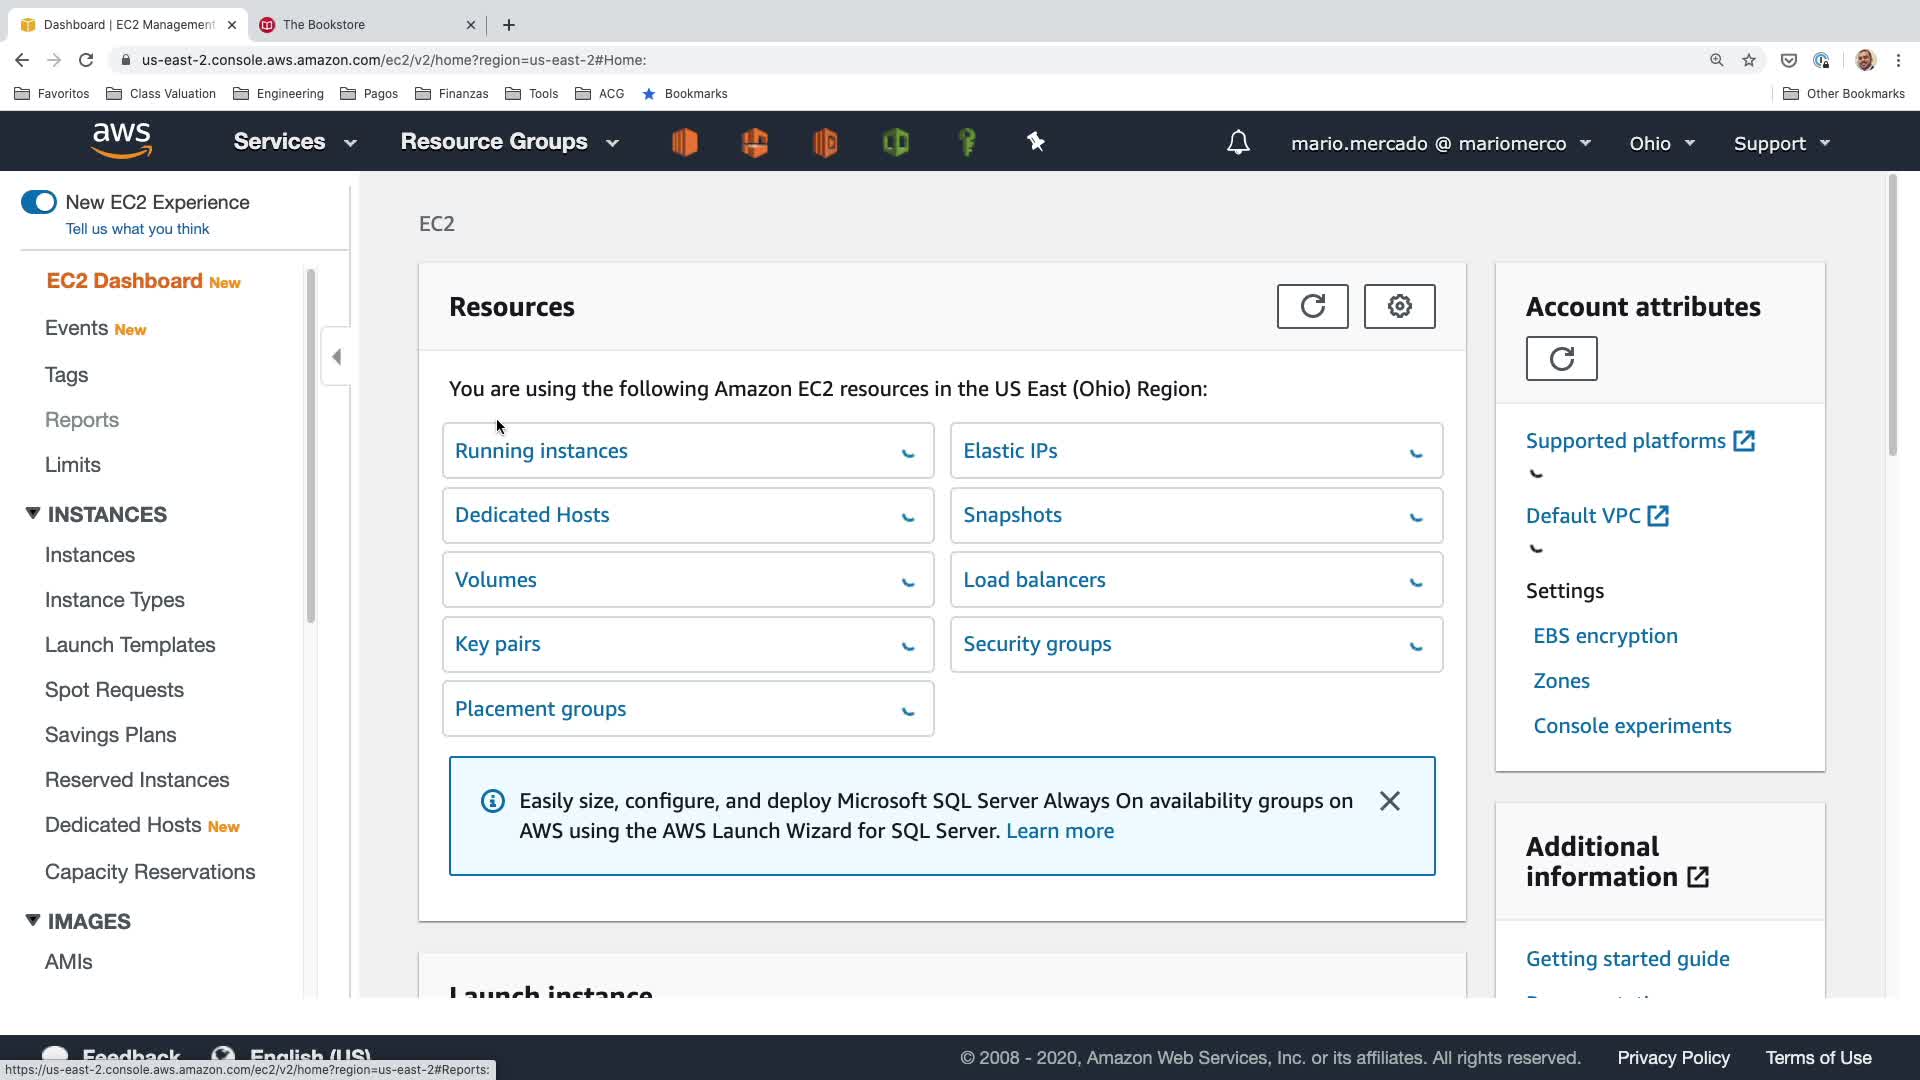
Task: Open Resources settings gear
Action: pyautogui.click(x=1399, y=306)
